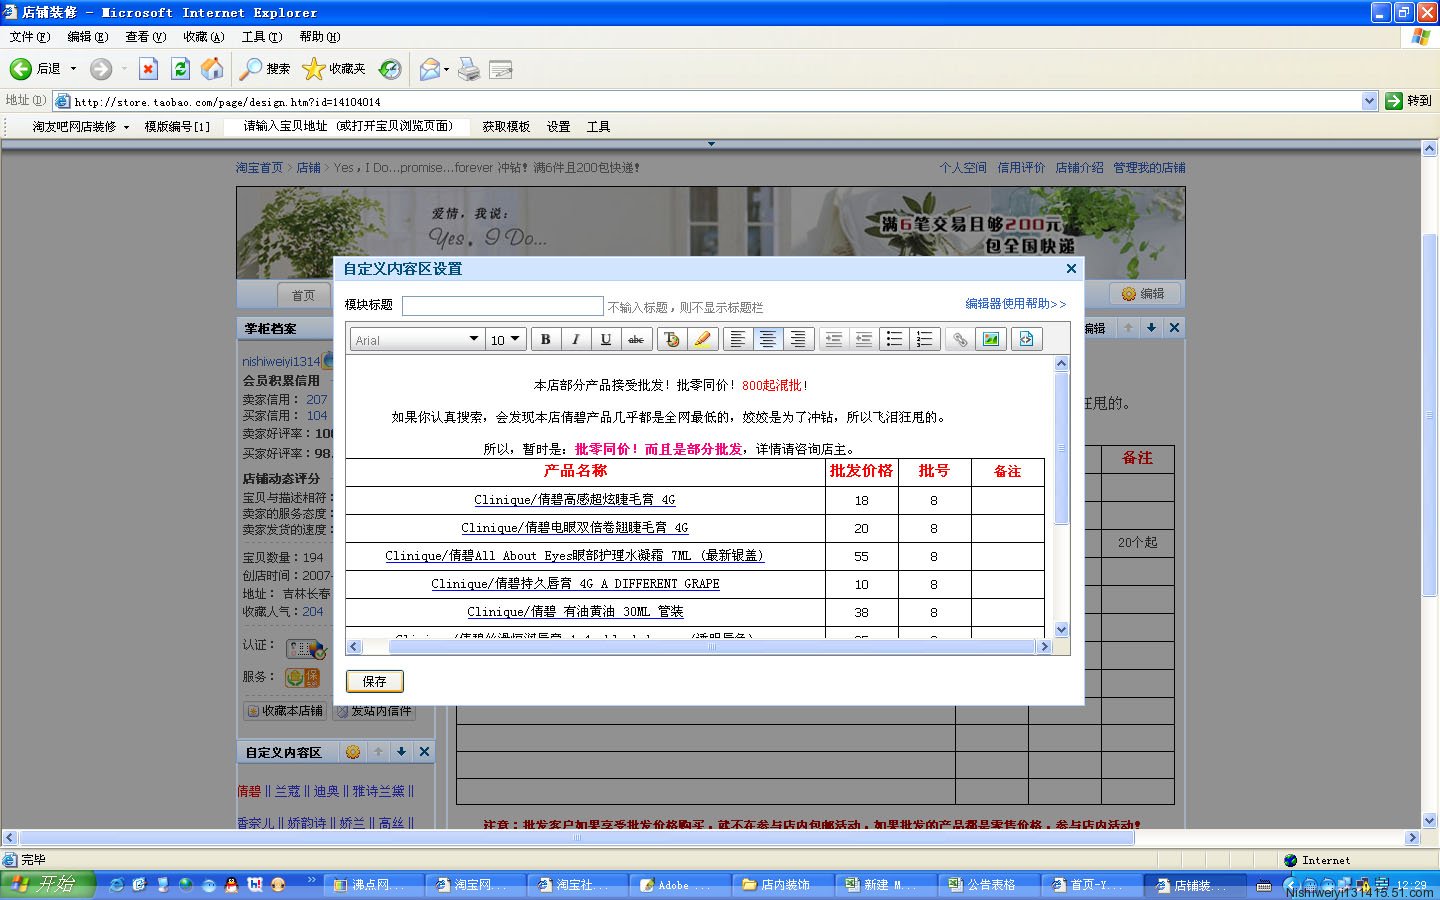Apply strikethrough (abc) formatting
Viewport: 1440px width, 900px height.
(636, 339)
